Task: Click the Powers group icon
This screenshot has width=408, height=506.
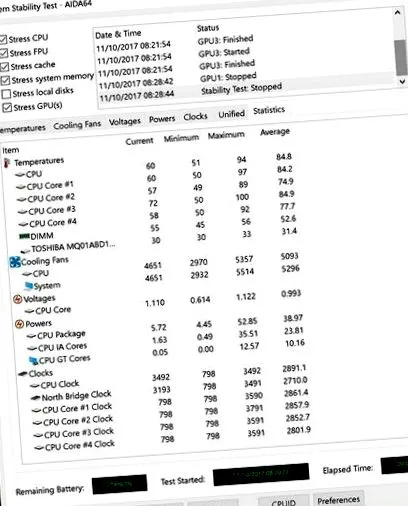Action: tap(20, 324)
